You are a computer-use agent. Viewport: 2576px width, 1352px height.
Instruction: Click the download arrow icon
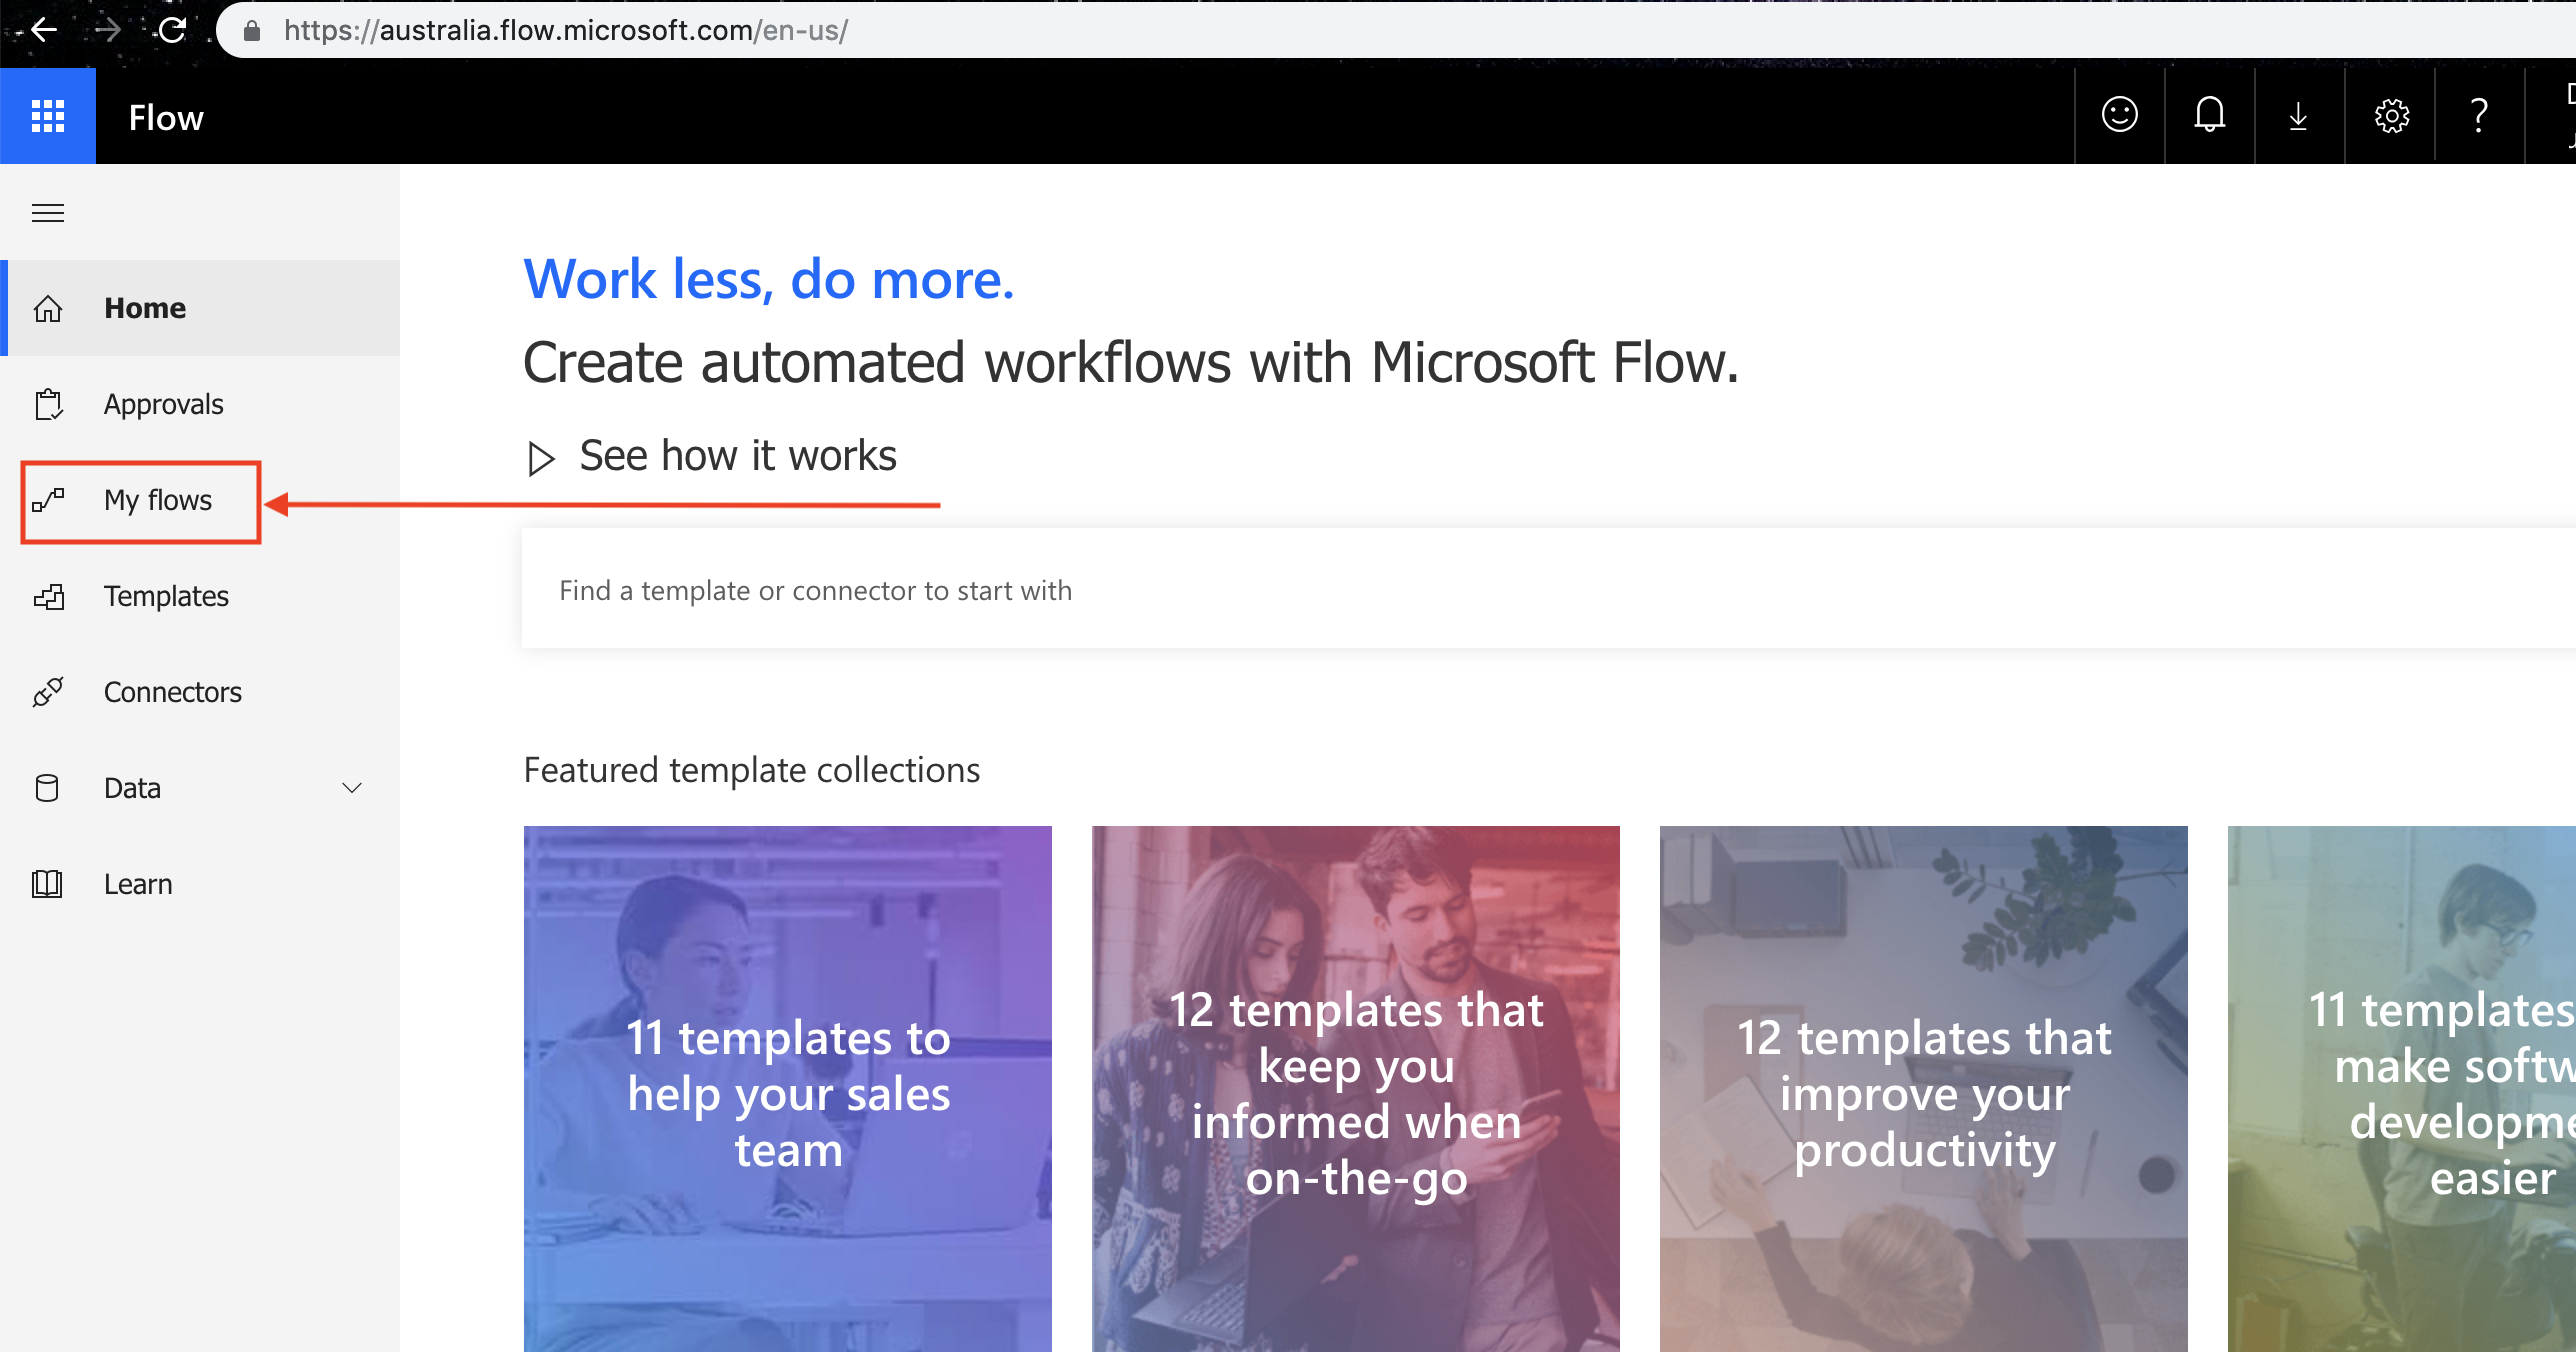pos(2298,116)
